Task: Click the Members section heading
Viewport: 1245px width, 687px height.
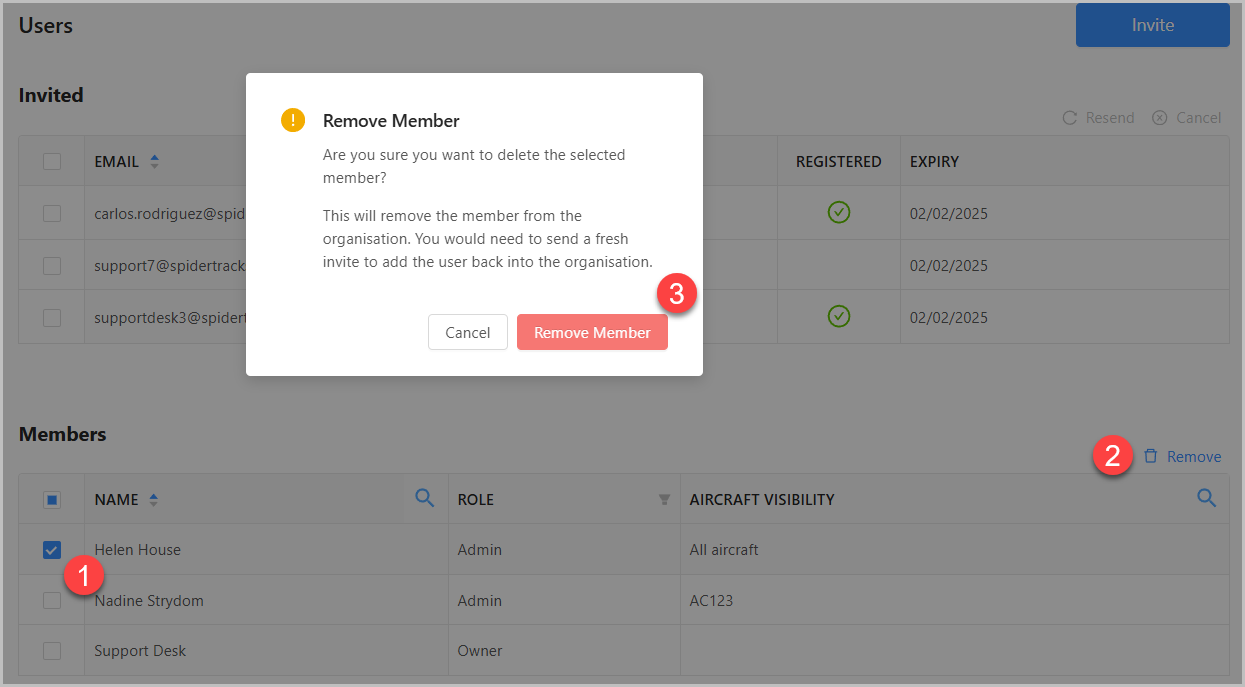Action: (x=62, y=434)
